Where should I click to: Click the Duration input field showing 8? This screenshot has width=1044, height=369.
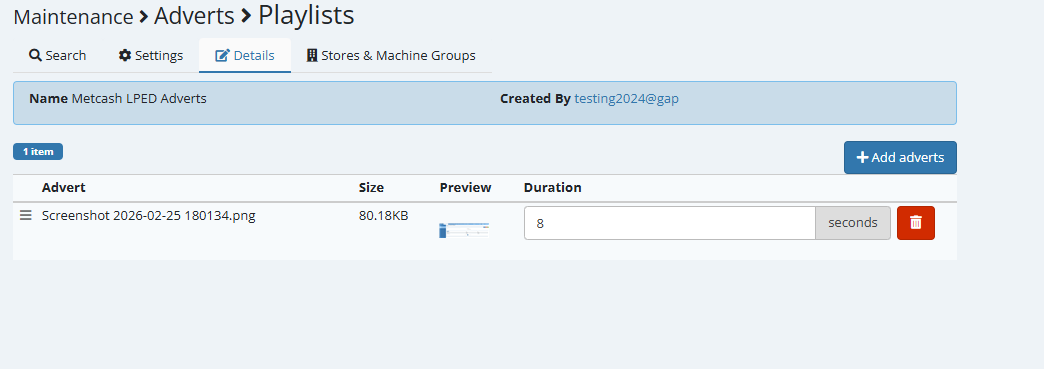click(x=669, y=223)
